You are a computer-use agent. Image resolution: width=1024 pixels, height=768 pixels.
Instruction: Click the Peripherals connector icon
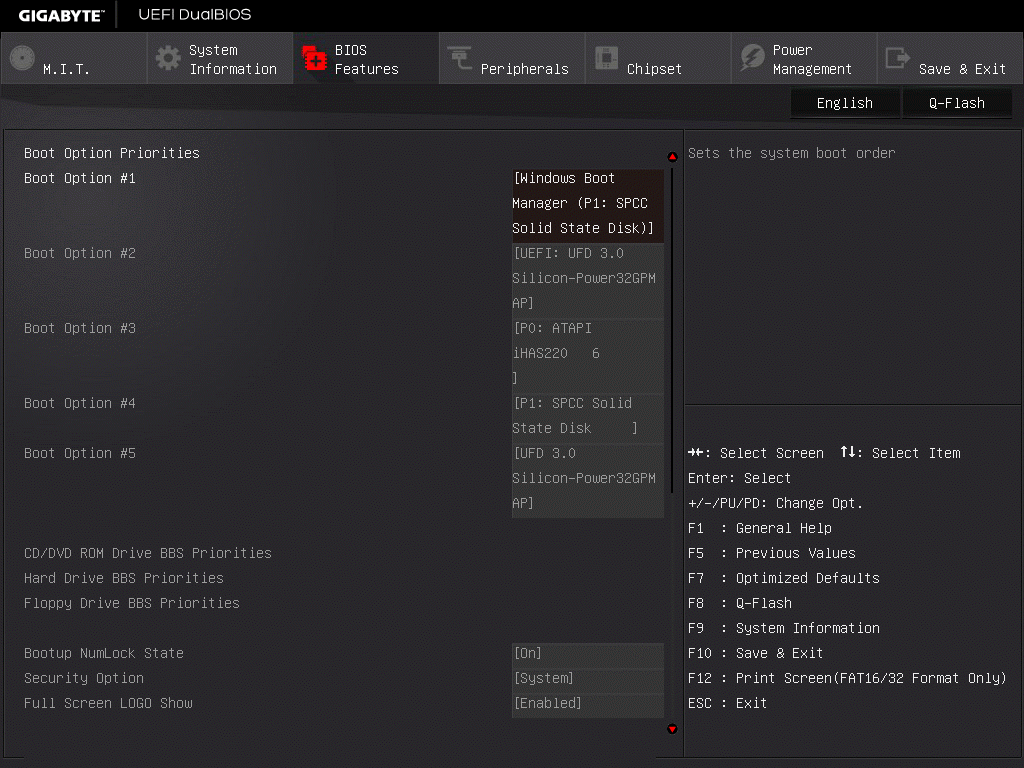coord(460,57)
